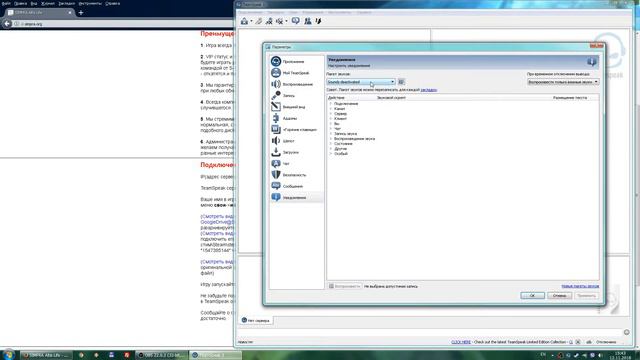Expand the Подключение tree node

[331, 104]
